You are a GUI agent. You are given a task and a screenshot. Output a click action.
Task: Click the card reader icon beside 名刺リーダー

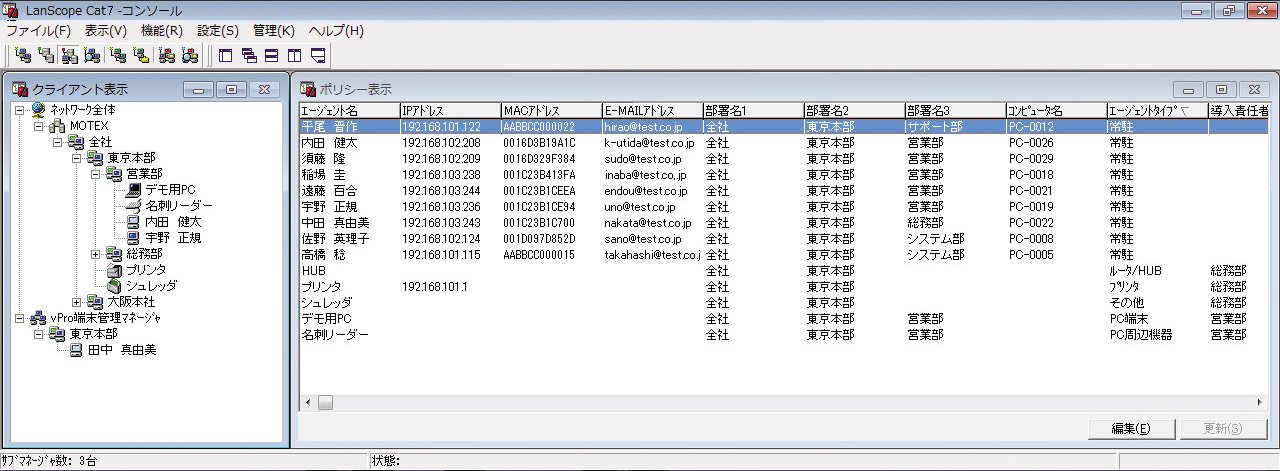coord(133,206)
